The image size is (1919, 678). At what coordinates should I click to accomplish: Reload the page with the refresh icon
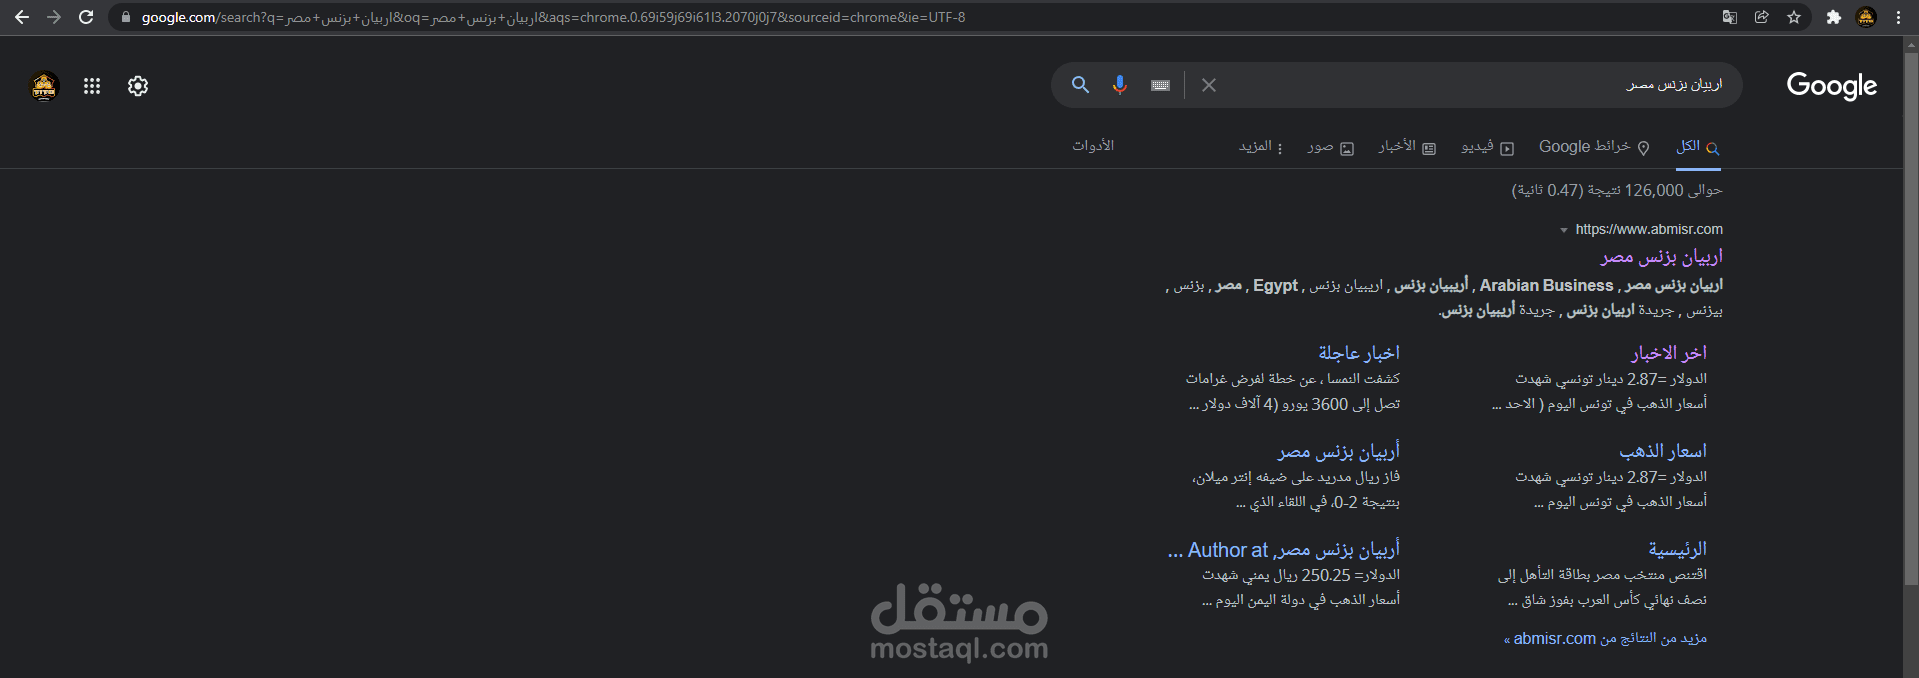(x=86, y=17)
